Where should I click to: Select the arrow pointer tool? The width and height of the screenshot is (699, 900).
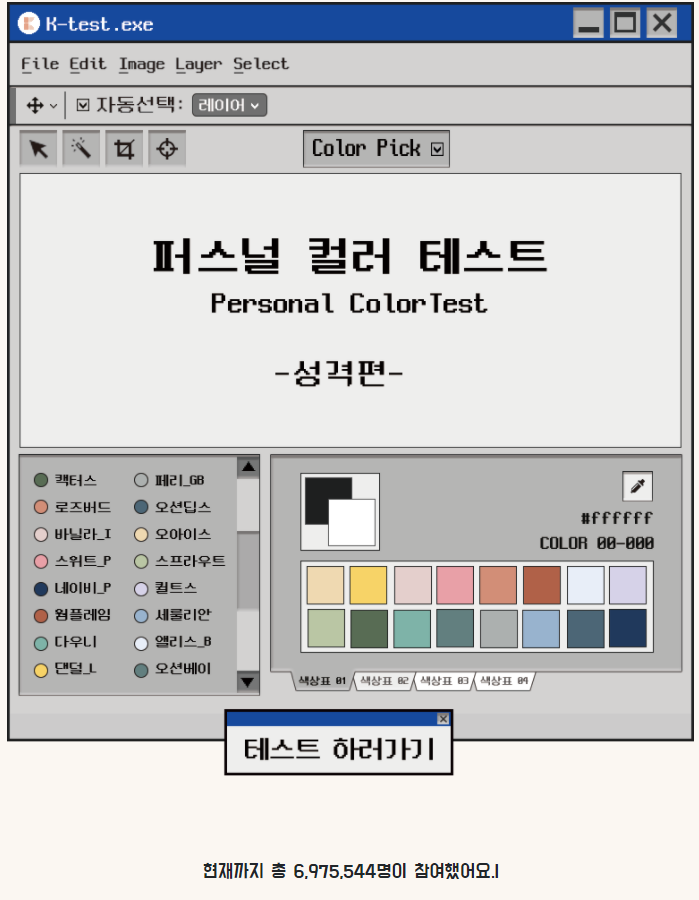pos(38,149)
